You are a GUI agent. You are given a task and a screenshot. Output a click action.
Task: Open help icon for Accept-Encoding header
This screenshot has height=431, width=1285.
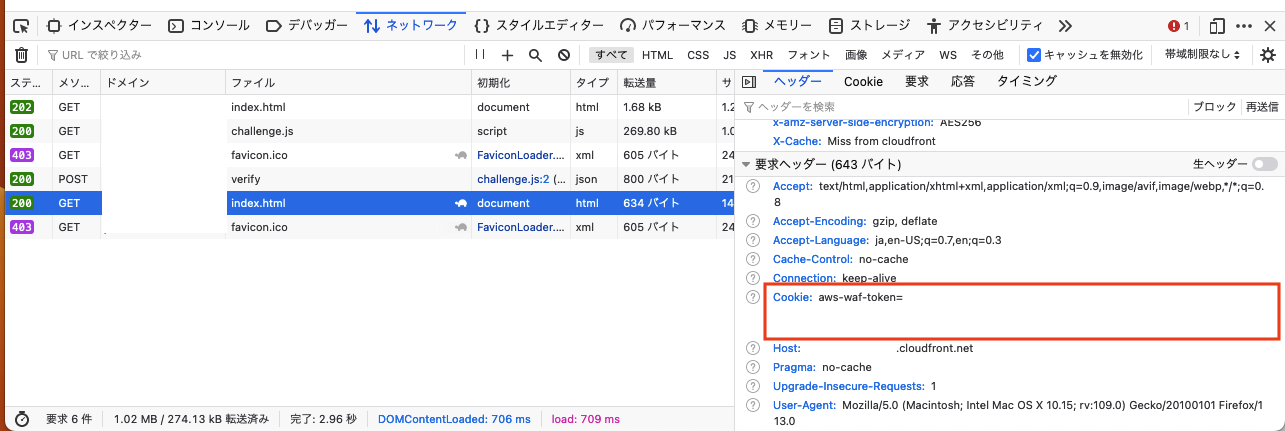pyautogui.click(x=753, y=221)
